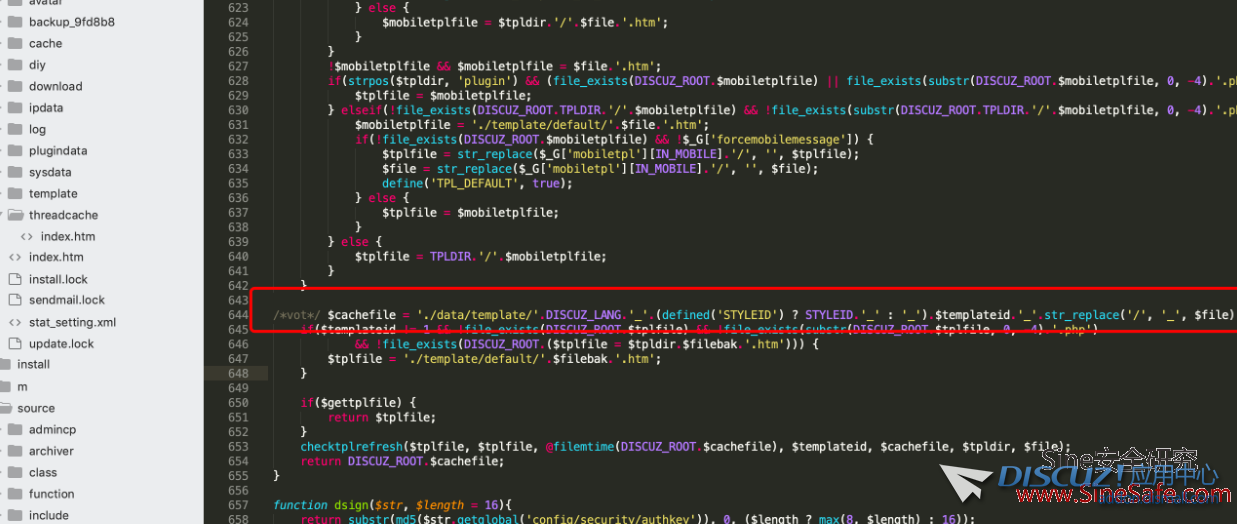Click line number 644 in gutter
Viewport: 1237px width, 524px height.
pos(238,315)
